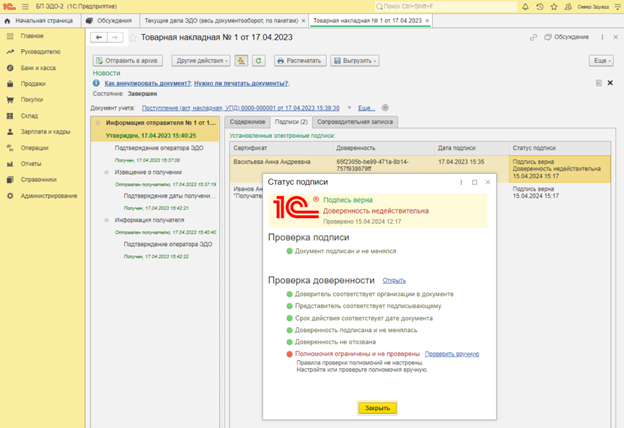Screen dimensions: 624x428
Task: Click Проверить вручную link
Action: 452,354
